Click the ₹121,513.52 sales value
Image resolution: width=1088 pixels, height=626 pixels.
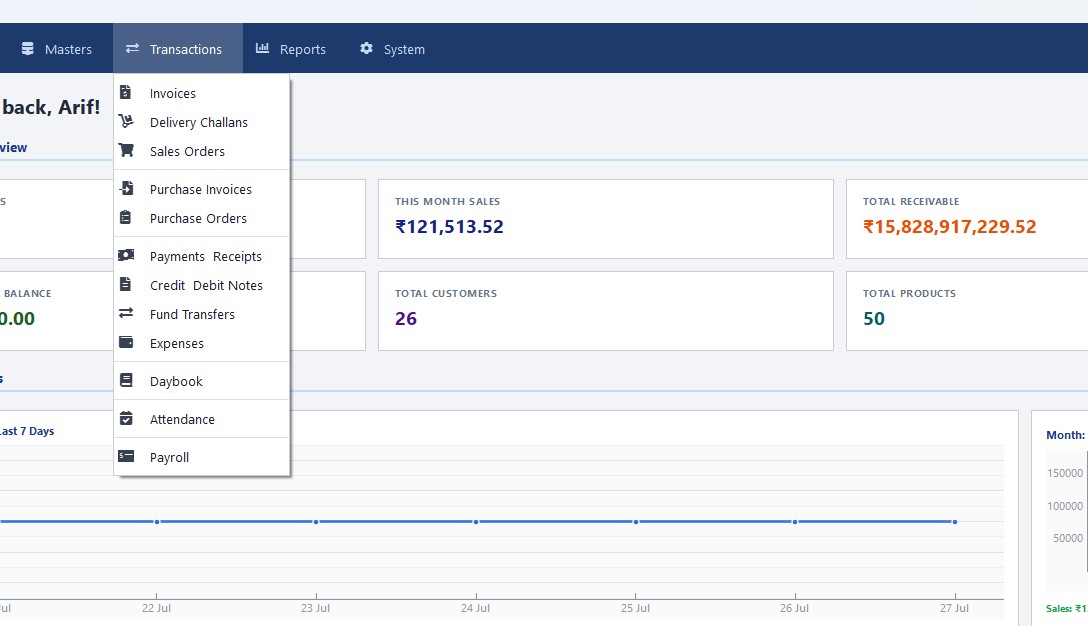click(450, 227)
